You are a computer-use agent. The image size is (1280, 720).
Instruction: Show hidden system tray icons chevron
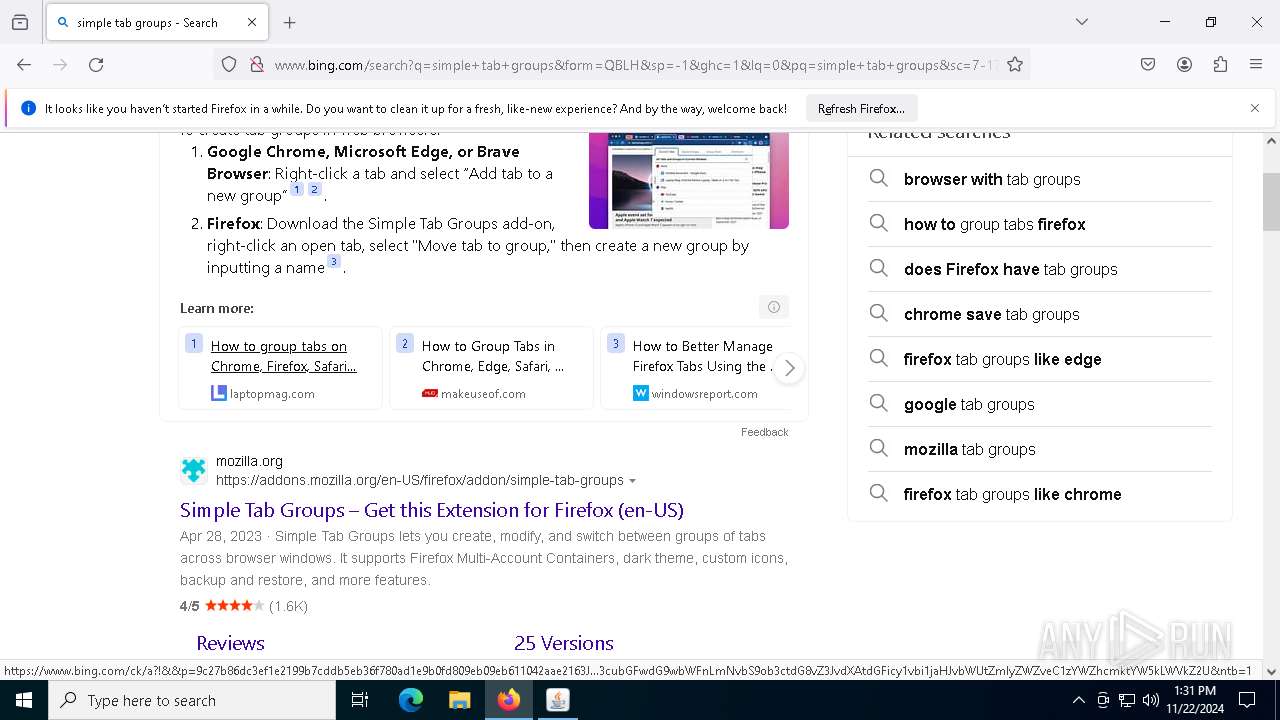pyautogui.click(x=1078, y=700)
